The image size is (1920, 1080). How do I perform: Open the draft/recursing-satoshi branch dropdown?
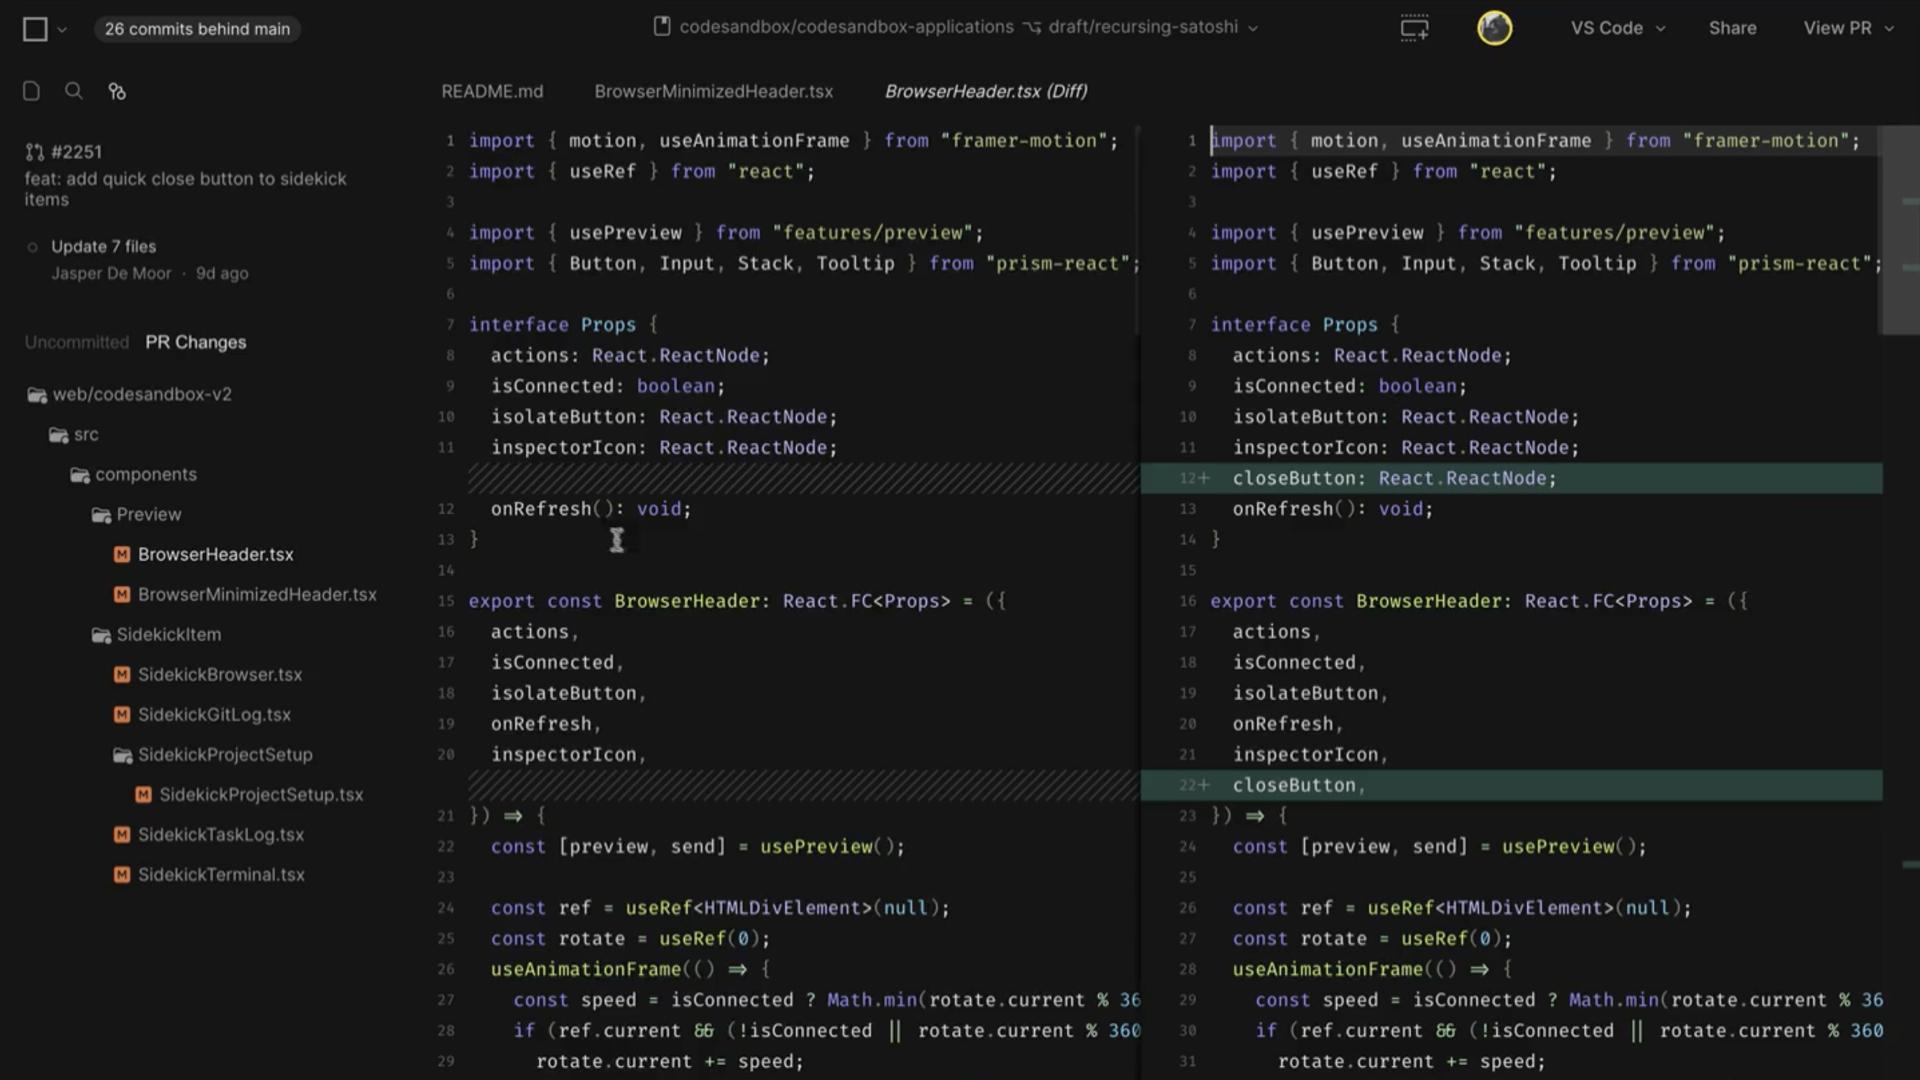1150,27
